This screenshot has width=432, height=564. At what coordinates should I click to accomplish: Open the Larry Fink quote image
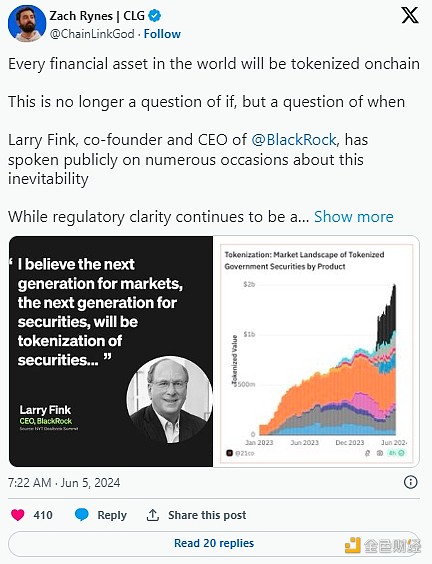pyautogui.click(x=111, y=351)
